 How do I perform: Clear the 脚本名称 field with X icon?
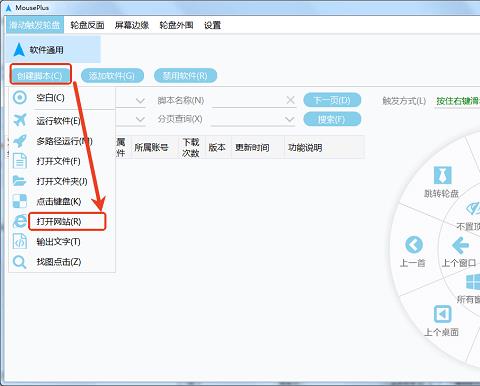point(290,100)
